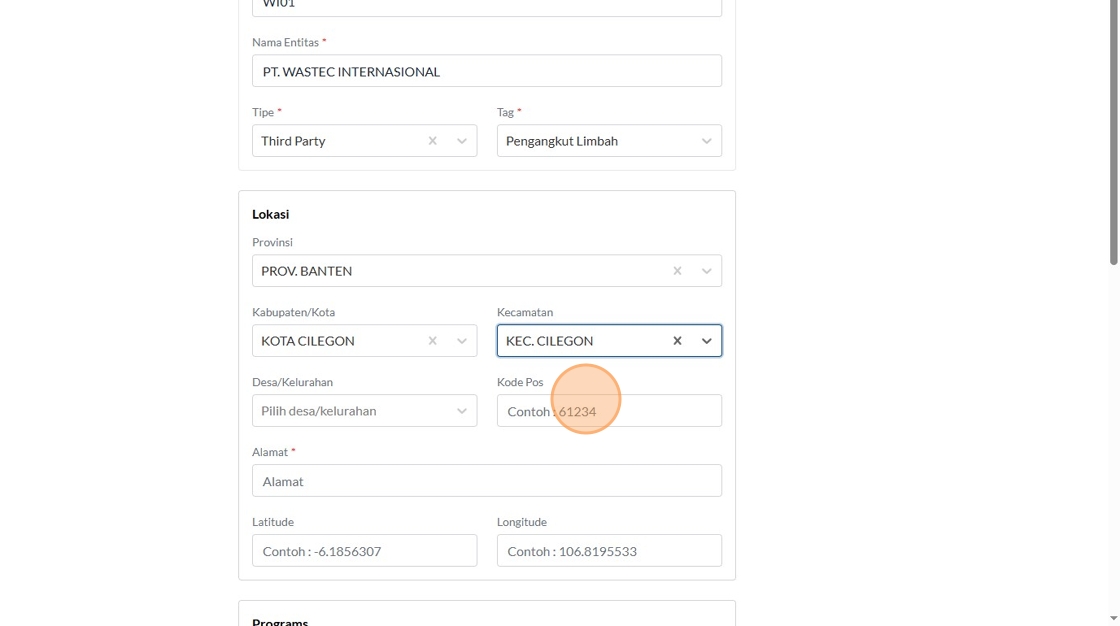The image size is (1120, 626).
Task: Click the PROV. BANTEN selected value
Action: click(x=307, y=271)
